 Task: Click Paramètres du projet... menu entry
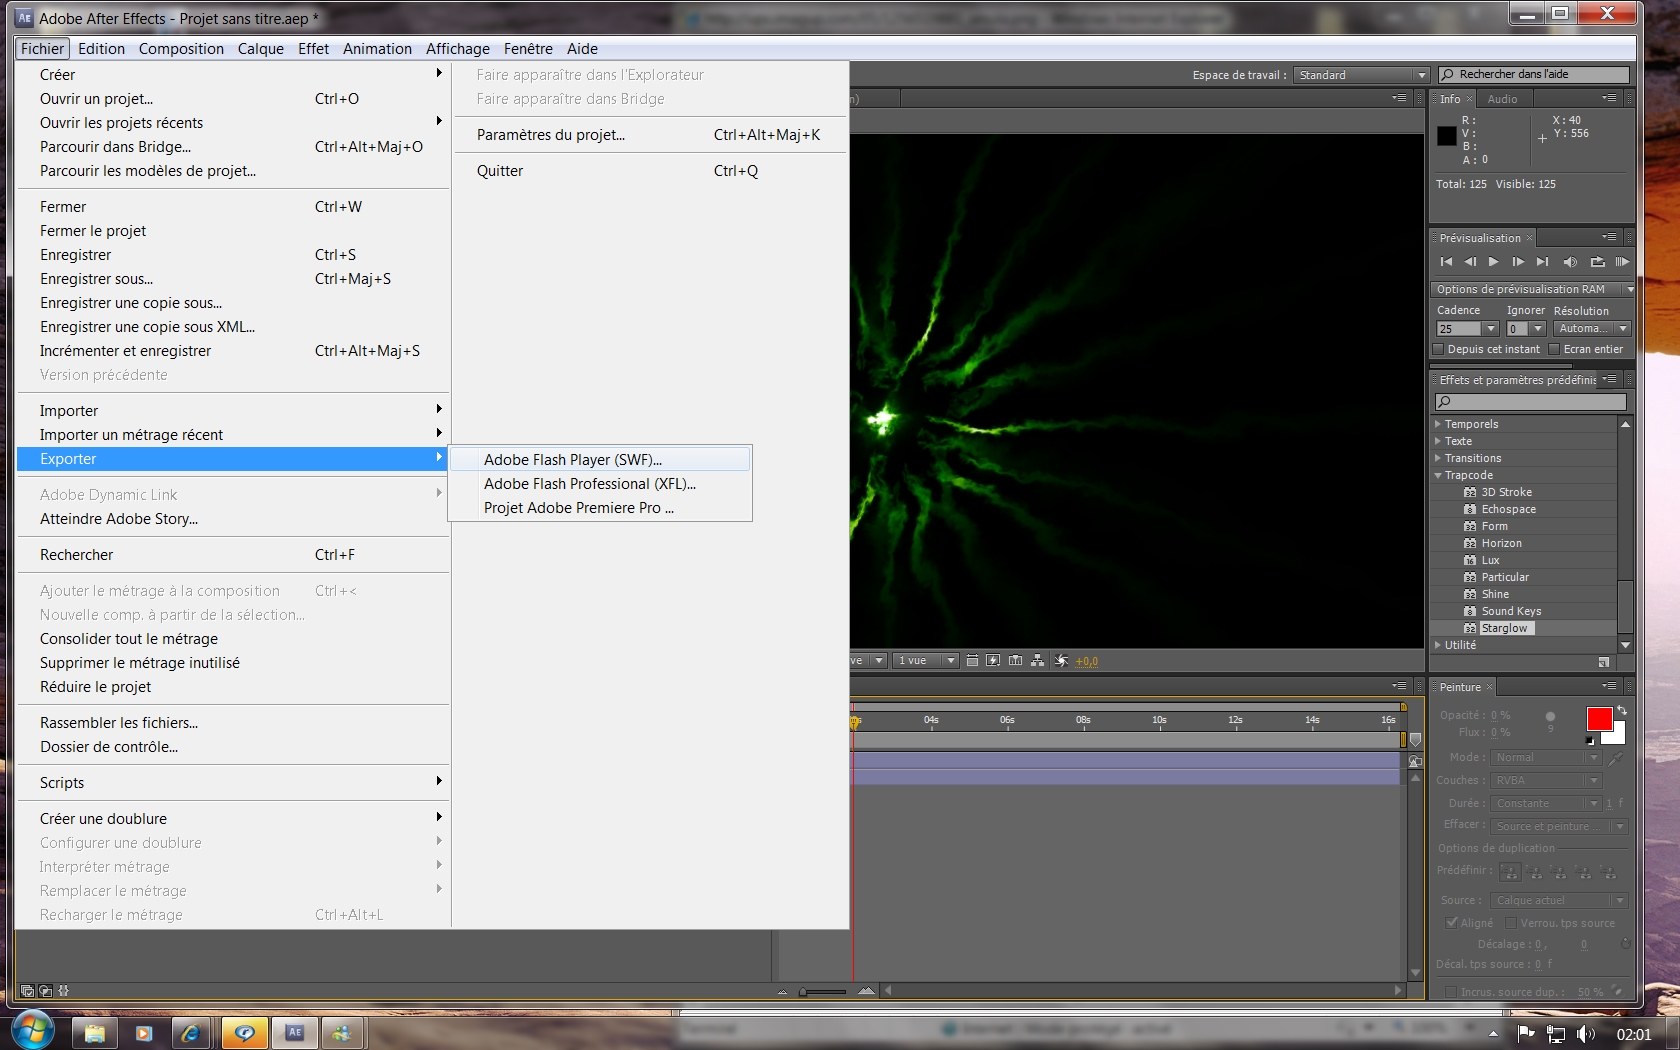click(650, 135)
